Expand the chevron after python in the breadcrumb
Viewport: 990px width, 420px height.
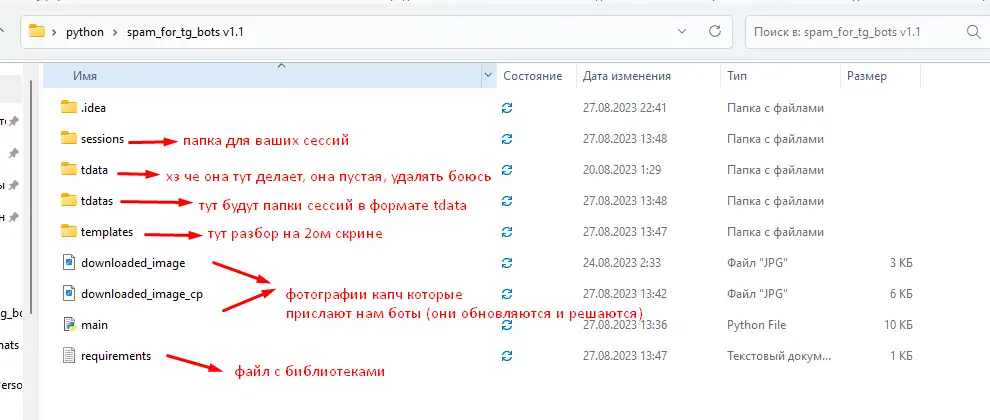click(115, 31)
